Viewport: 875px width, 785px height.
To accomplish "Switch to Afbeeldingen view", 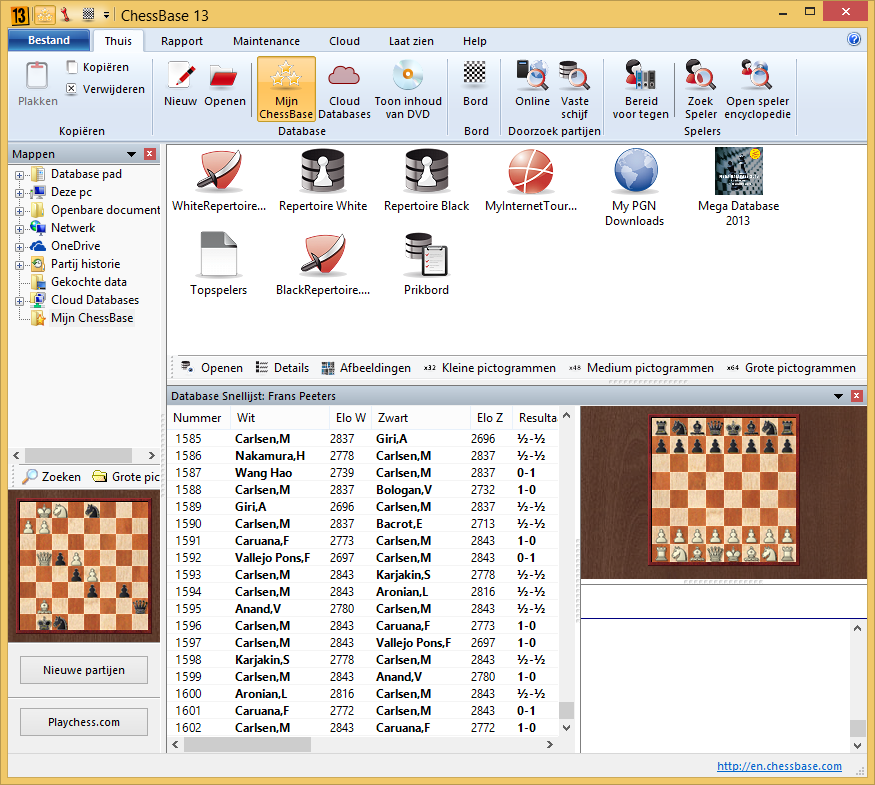I will pyautogui.click(x=366, y=368).
